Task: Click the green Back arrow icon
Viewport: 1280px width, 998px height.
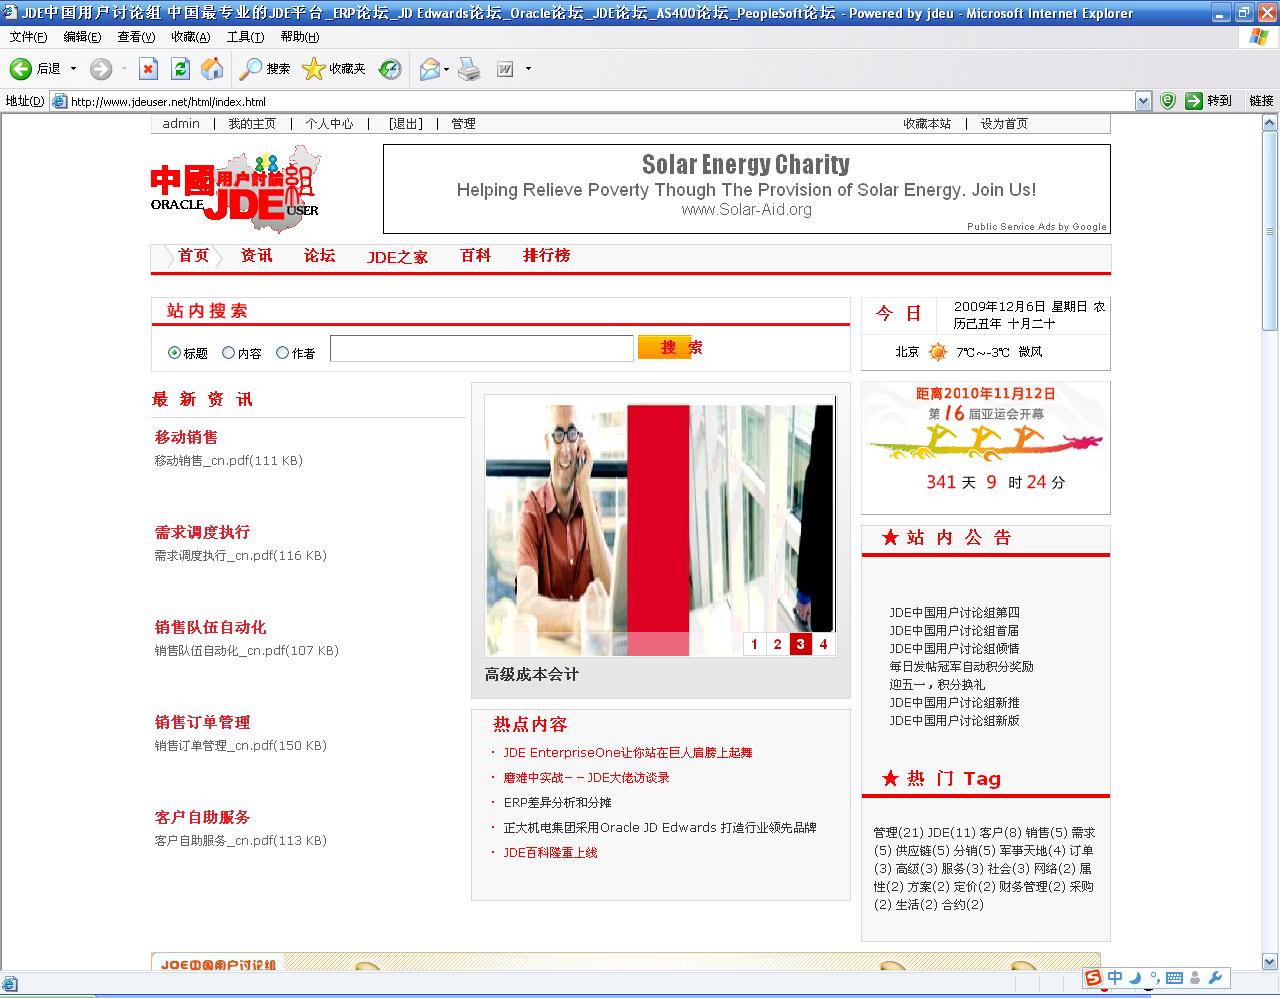Action: tap(20, 69)
